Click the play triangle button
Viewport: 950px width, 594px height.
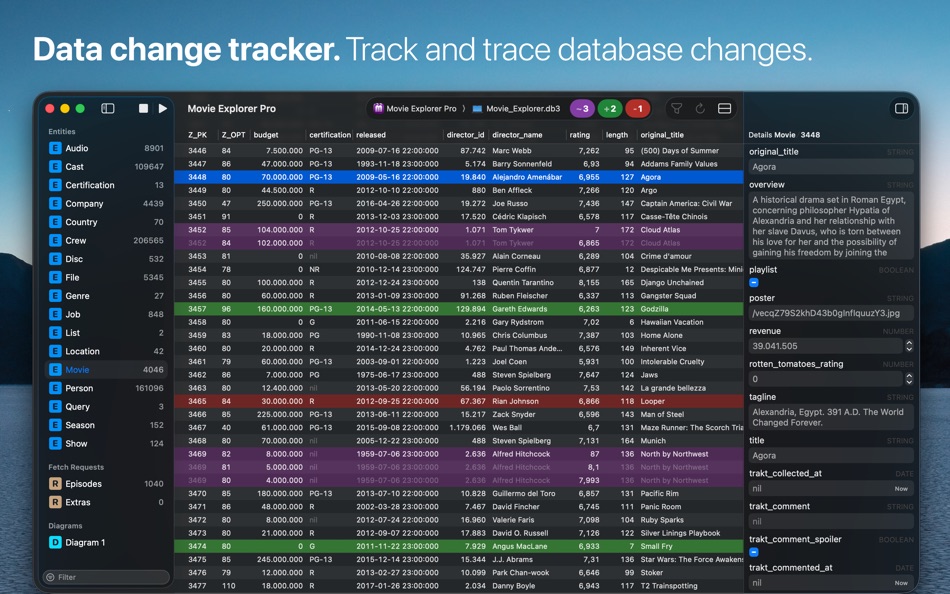162,108
